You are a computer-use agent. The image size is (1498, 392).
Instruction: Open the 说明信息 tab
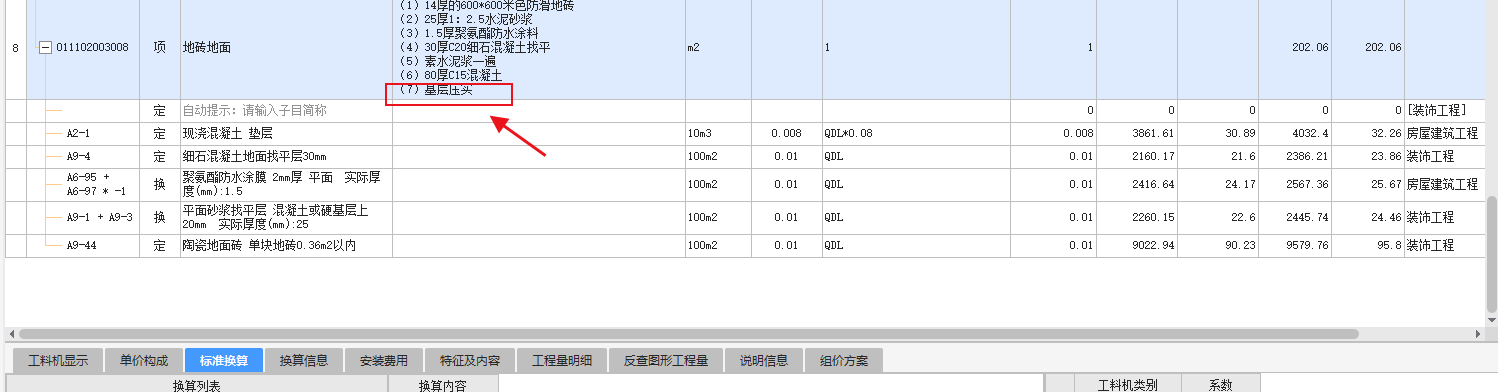[x=764, y=360]
